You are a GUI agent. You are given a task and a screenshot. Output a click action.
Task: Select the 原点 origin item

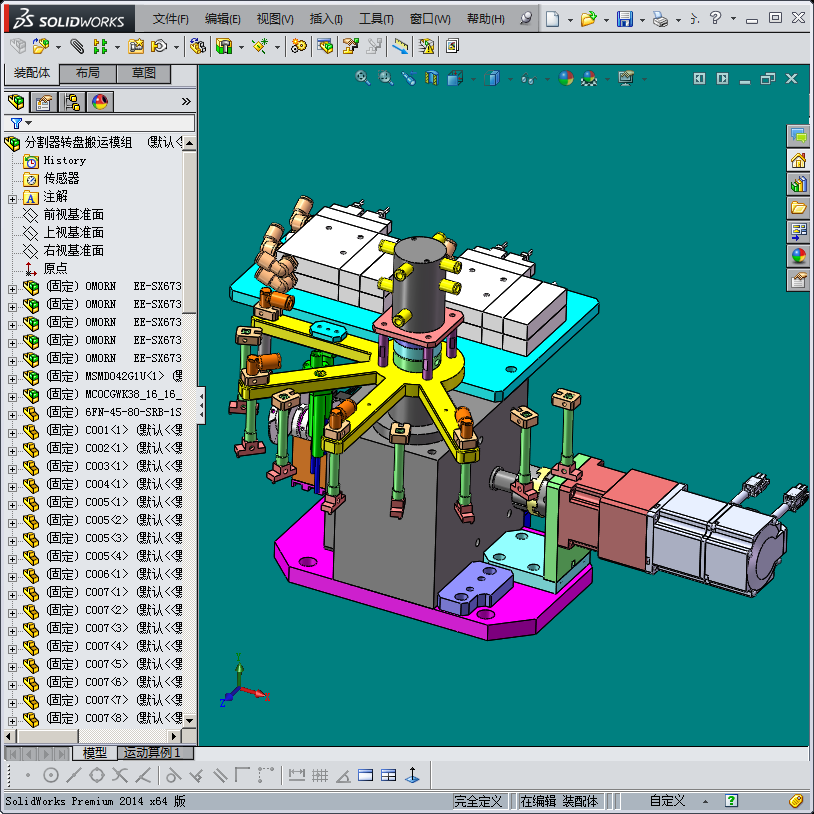55,269
